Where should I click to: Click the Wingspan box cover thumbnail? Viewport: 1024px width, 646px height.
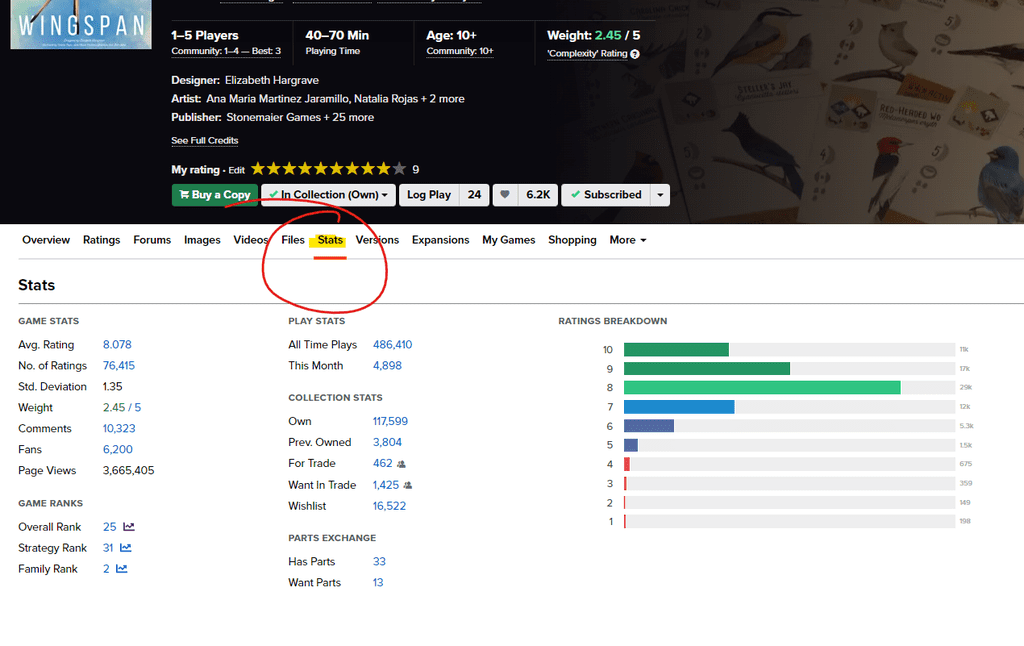(x=81, y=24)
